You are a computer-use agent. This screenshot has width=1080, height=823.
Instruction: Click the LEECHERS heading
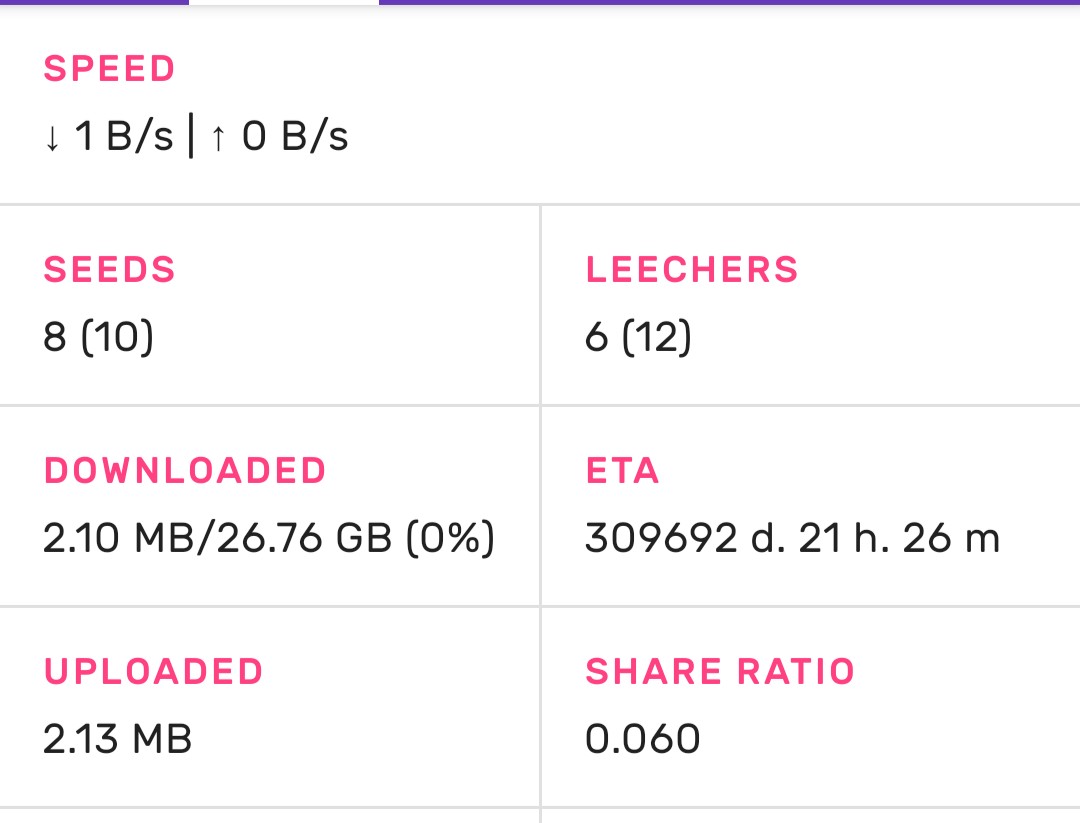tap(692, 270)
